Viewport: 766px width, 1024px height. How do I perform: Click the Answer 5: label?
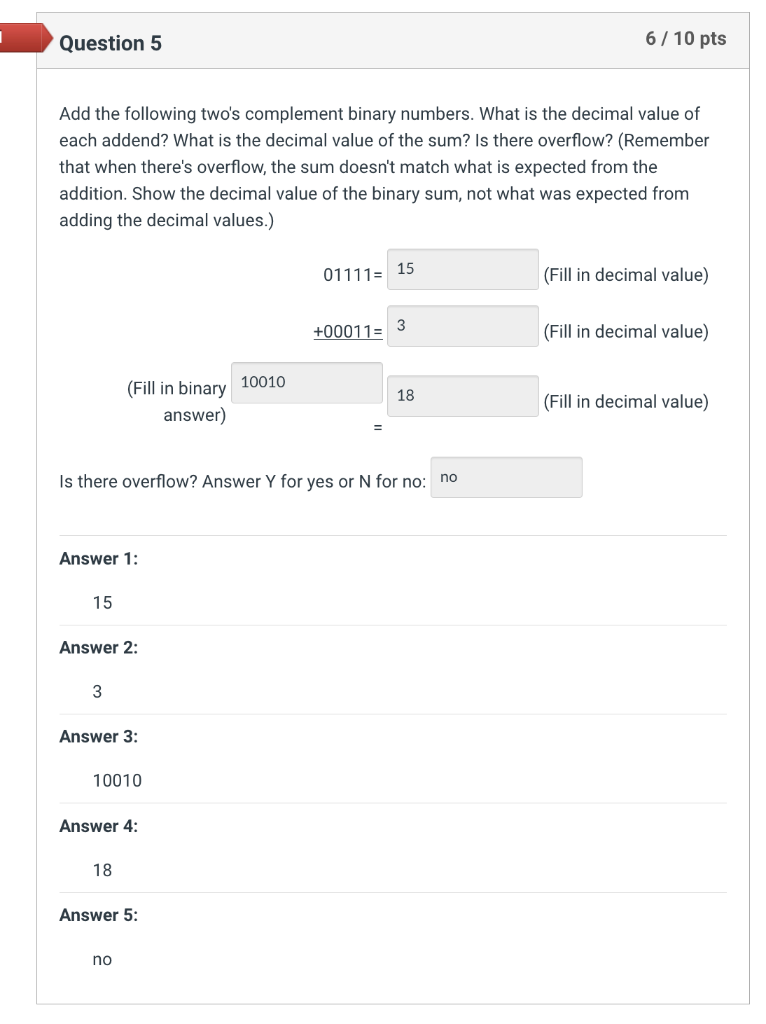99,915
